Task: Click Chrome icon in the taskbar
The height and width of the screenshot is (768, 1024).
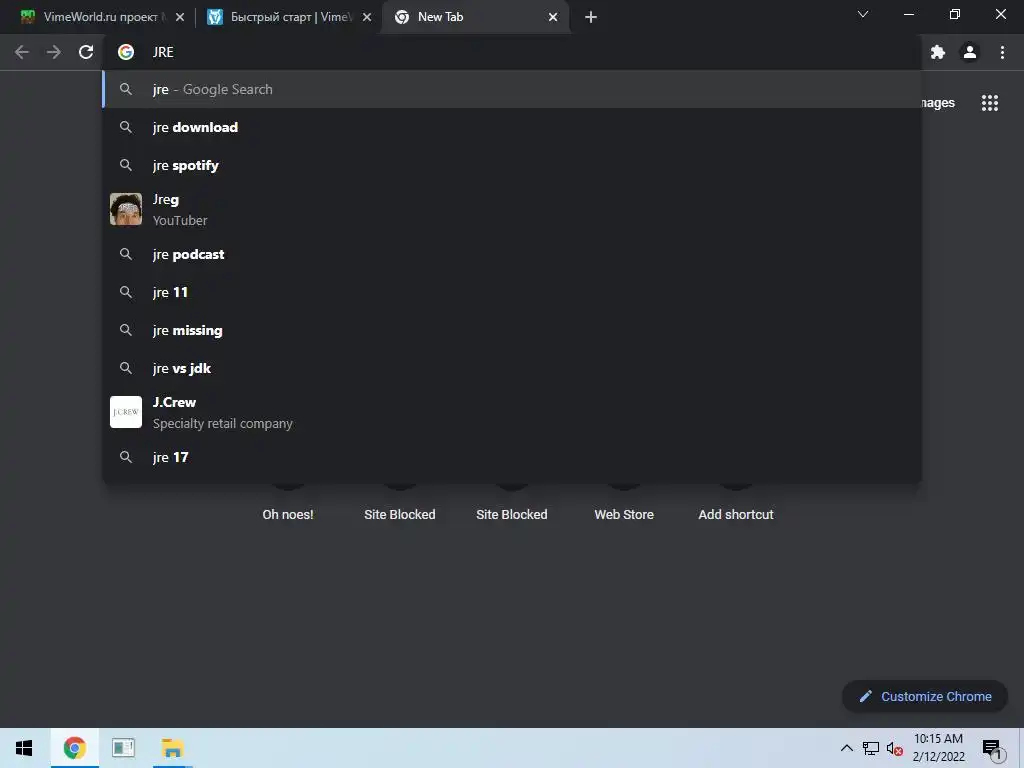Action: (74, 748)
